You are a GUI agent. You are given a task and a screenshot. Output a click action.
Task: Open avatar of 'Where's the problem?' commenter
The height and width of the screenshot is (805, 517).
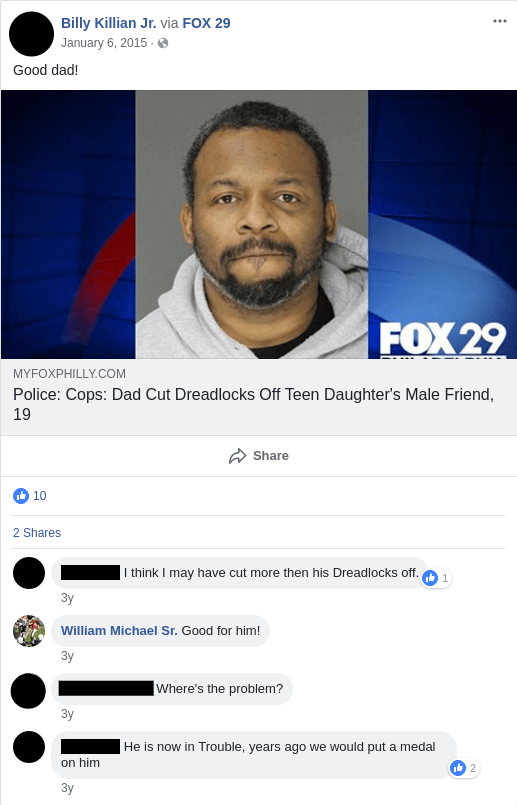(x=28, y=691)
